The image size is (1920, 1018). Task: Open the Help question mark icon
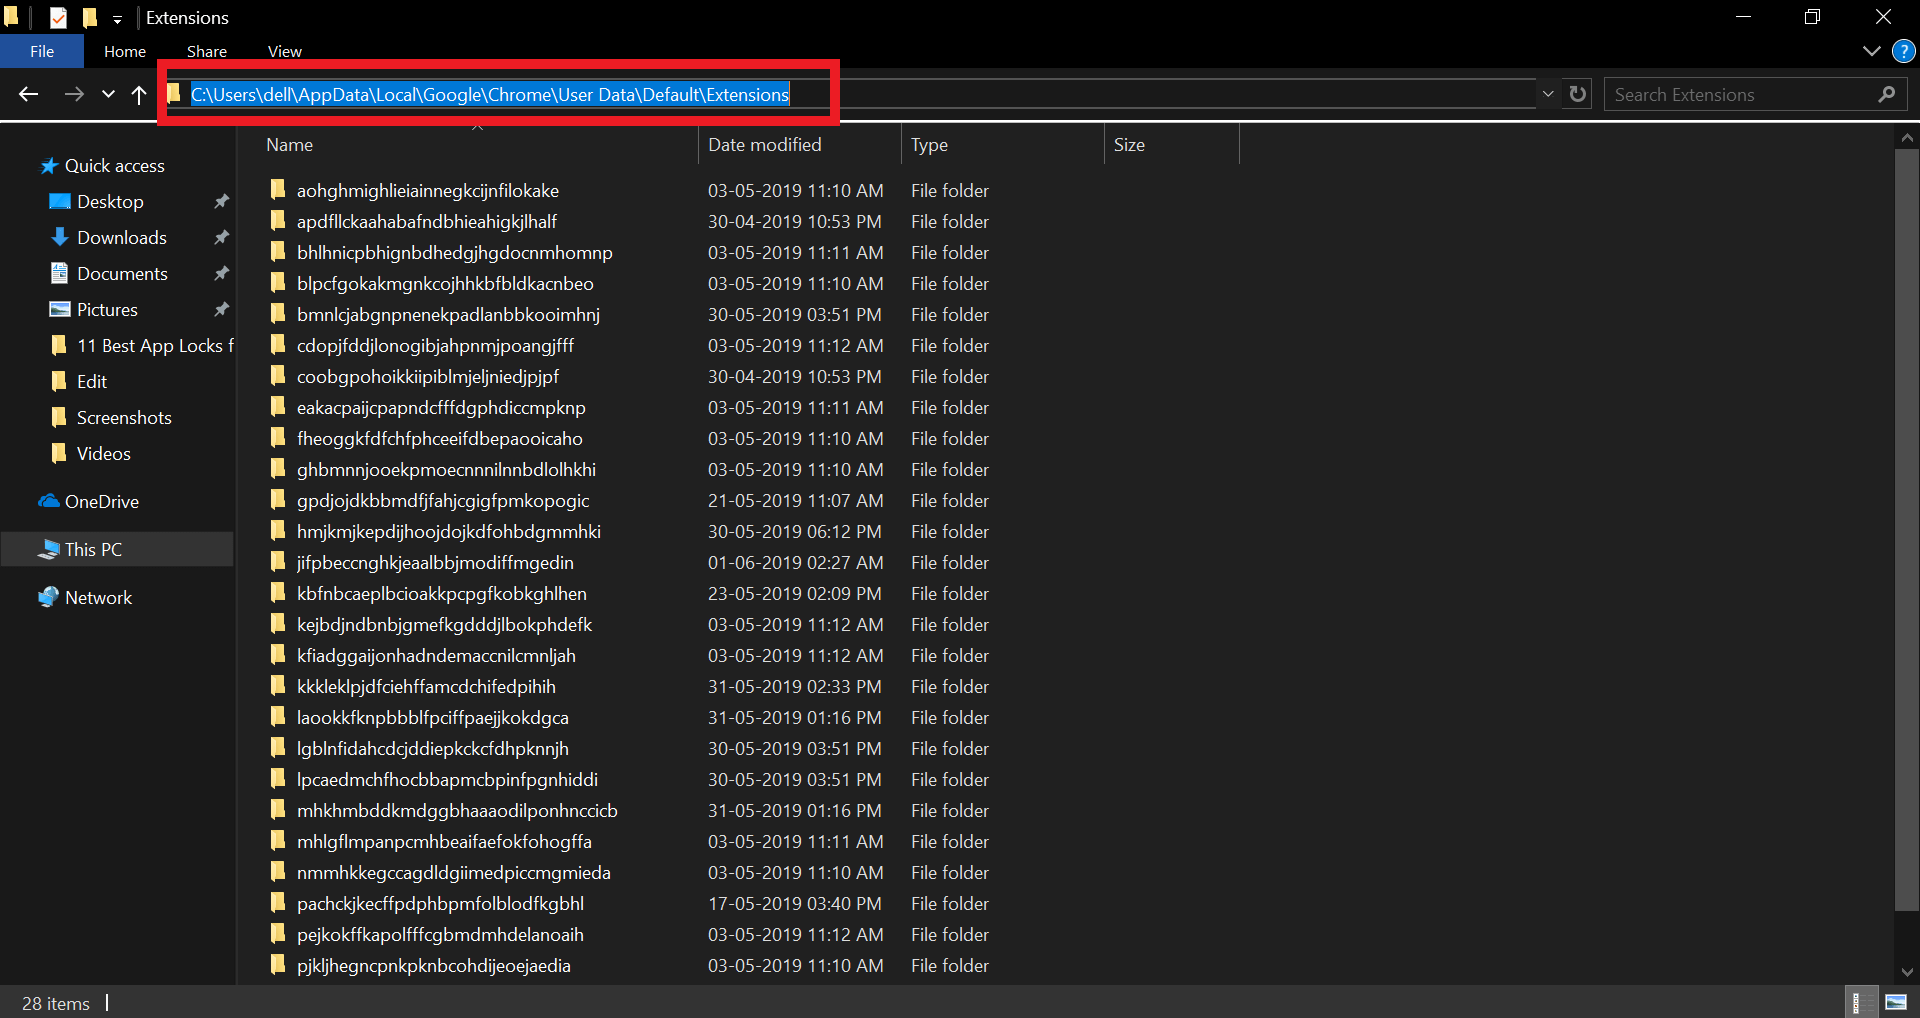1903,51
